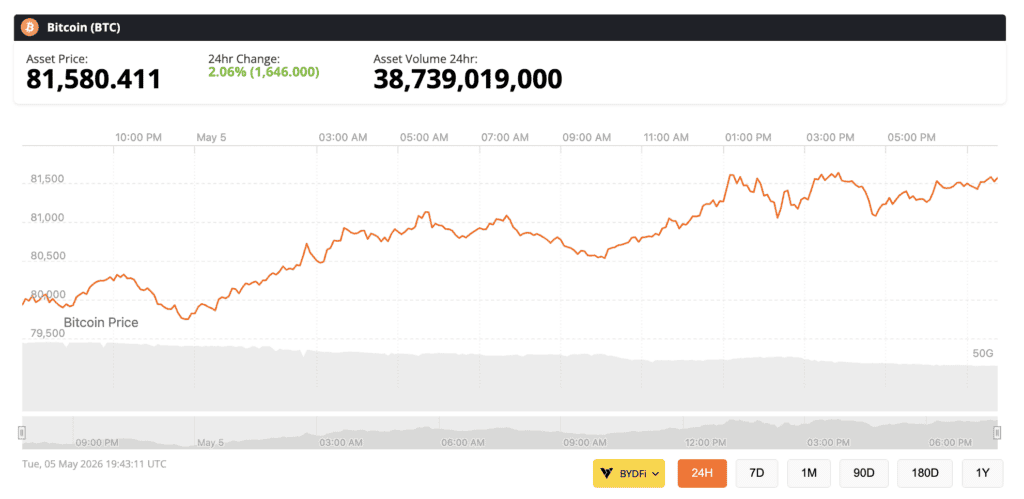Click the 01:00 PM axis label
Image resolution: width=1024 pixels, height=499 pixels.
click(x=748, y=137)
